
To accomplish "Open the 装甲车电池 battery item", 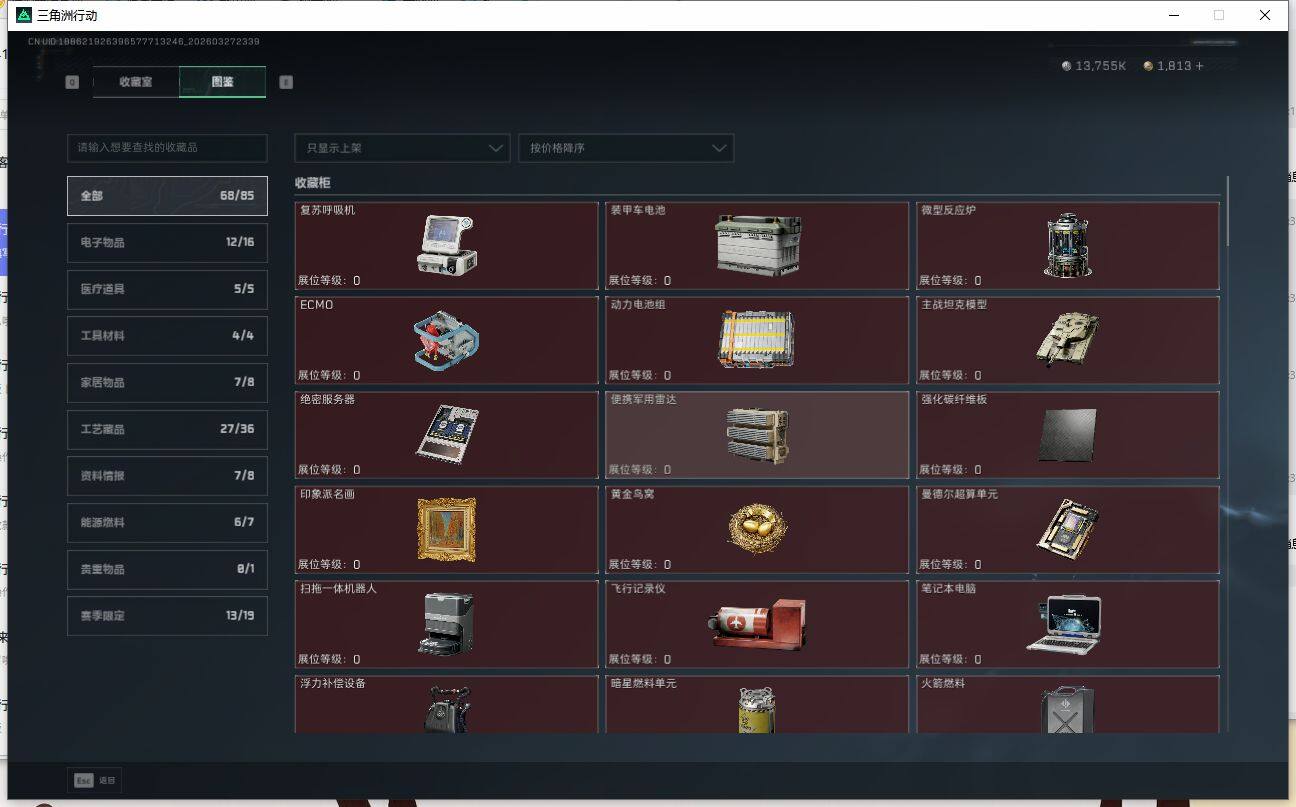I will click(x=757, y=245).
